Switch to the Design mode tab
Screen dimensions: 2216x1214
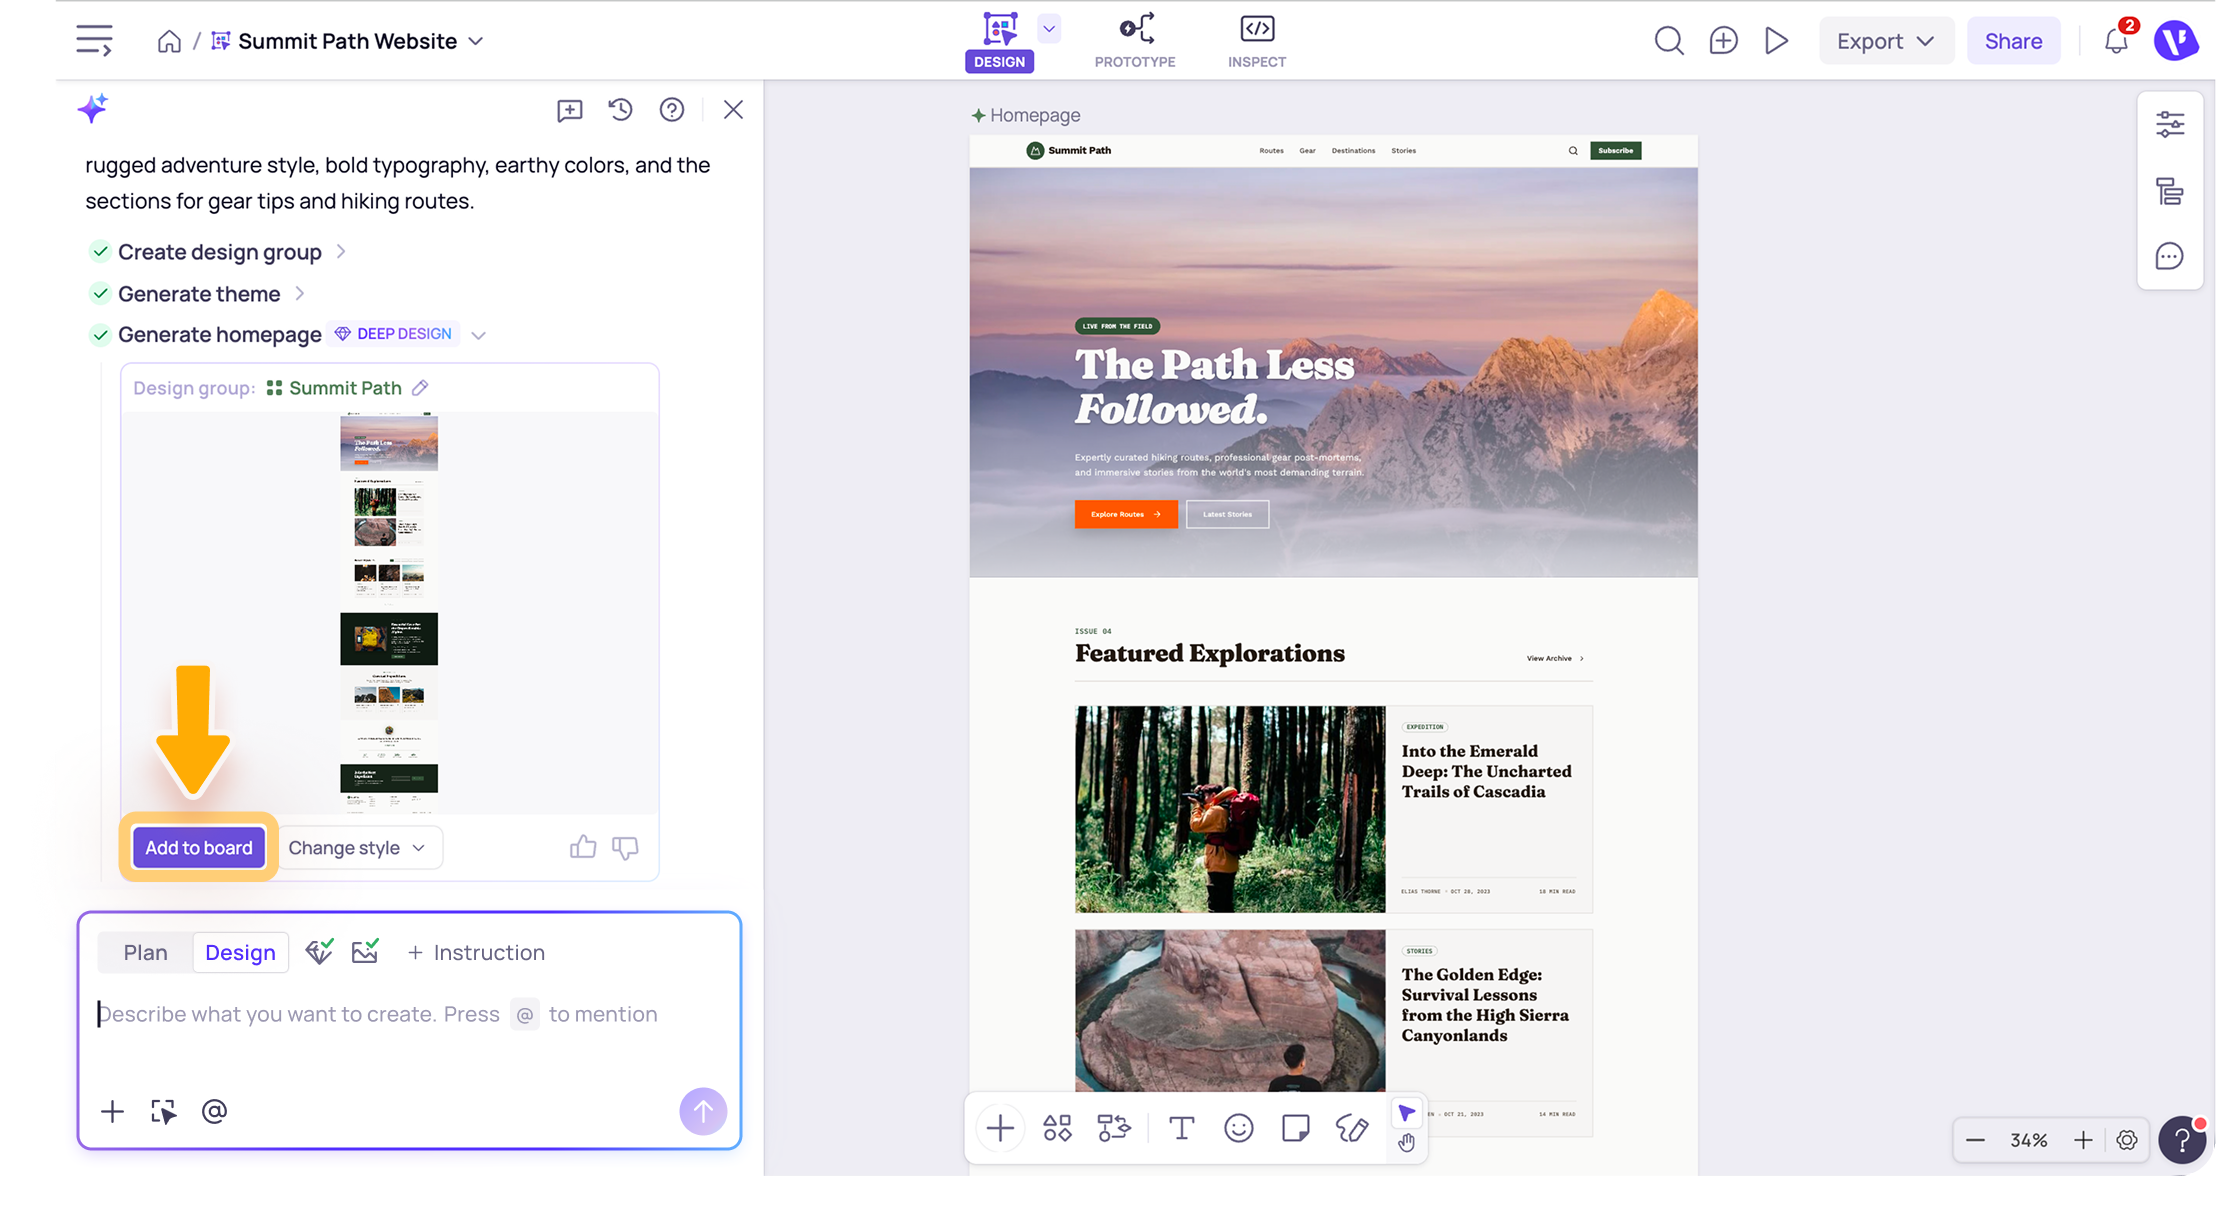(999, 42)
